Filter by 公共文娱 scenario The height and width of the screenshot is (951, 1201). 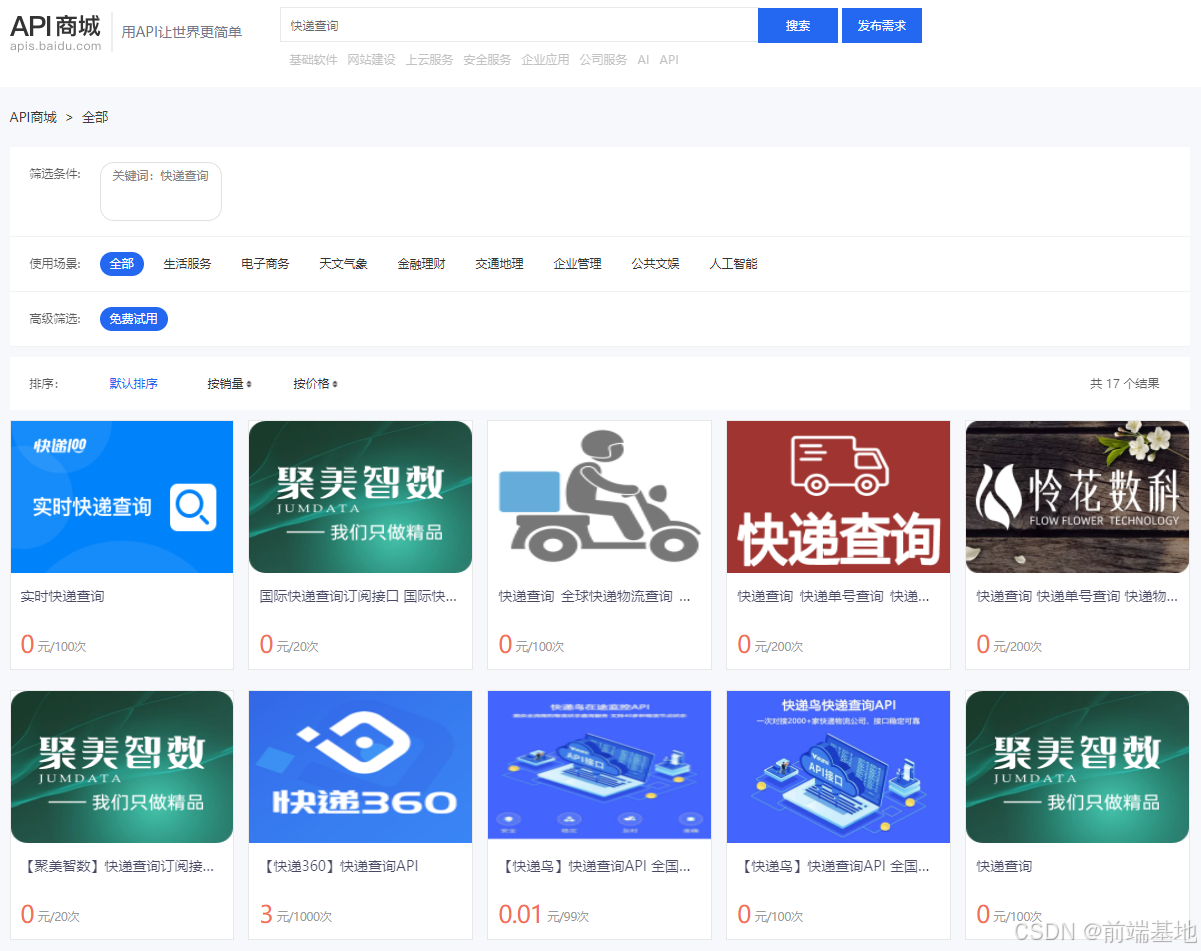(656, 264)
